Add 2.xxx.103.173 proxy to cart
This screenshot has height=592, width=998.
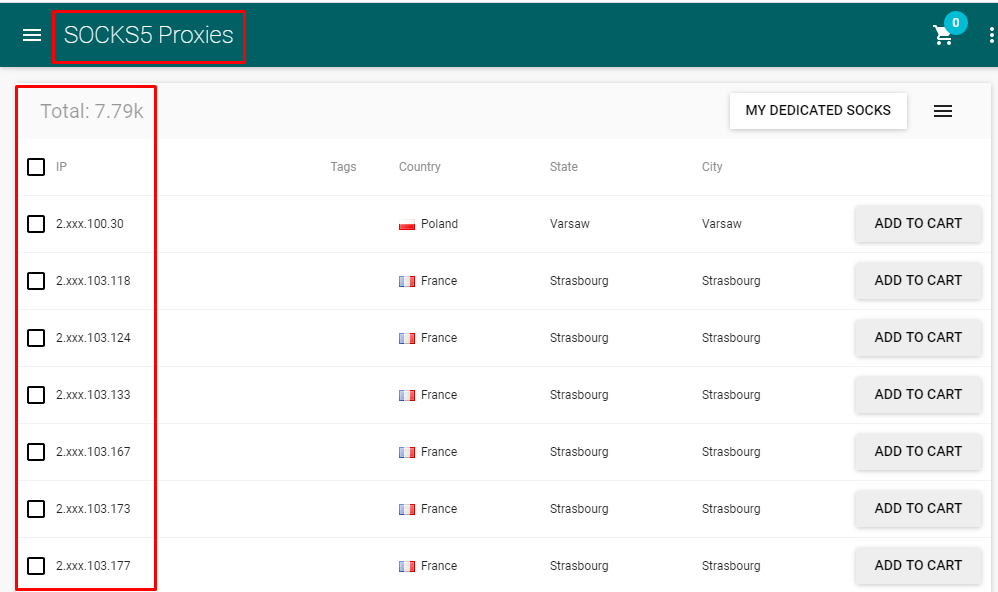[918, 509]
